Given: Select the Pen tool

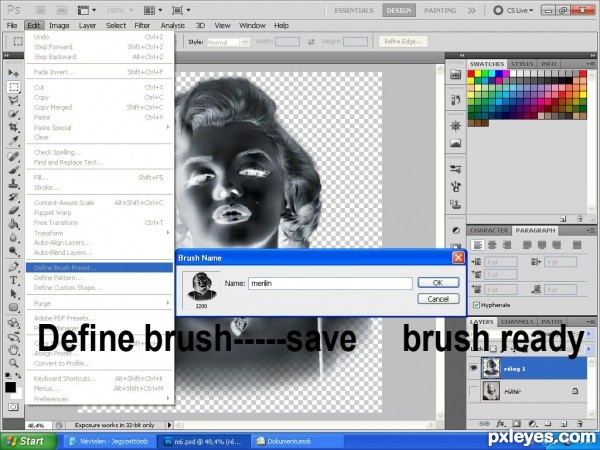Looking at the screenshot, I should 13,267.
